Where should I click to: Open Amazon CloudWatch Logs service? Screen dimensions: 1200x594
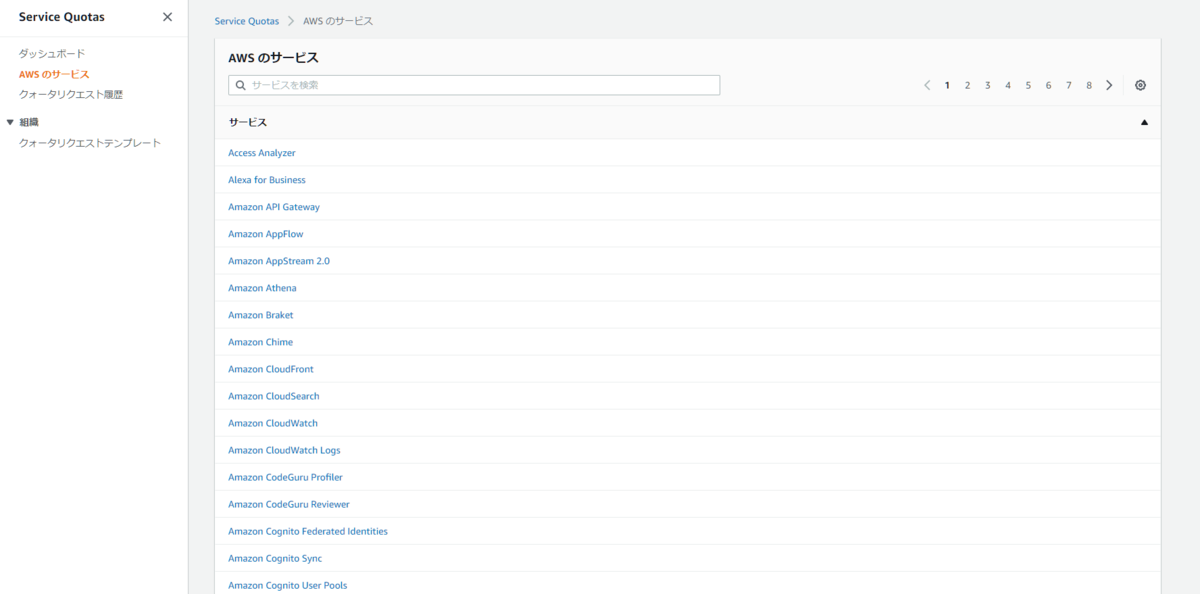284,450
